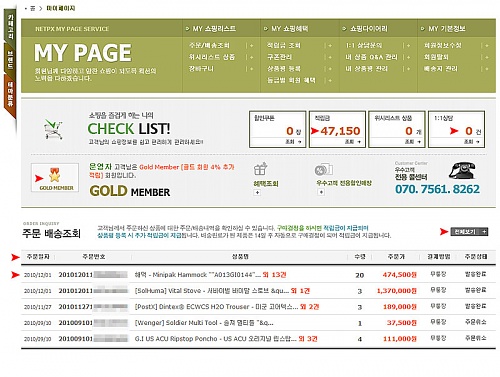The width and height of the screenshot is (500, 377).
Task: Open the gift box 혜택조회 icon
Action: [261, 169]
